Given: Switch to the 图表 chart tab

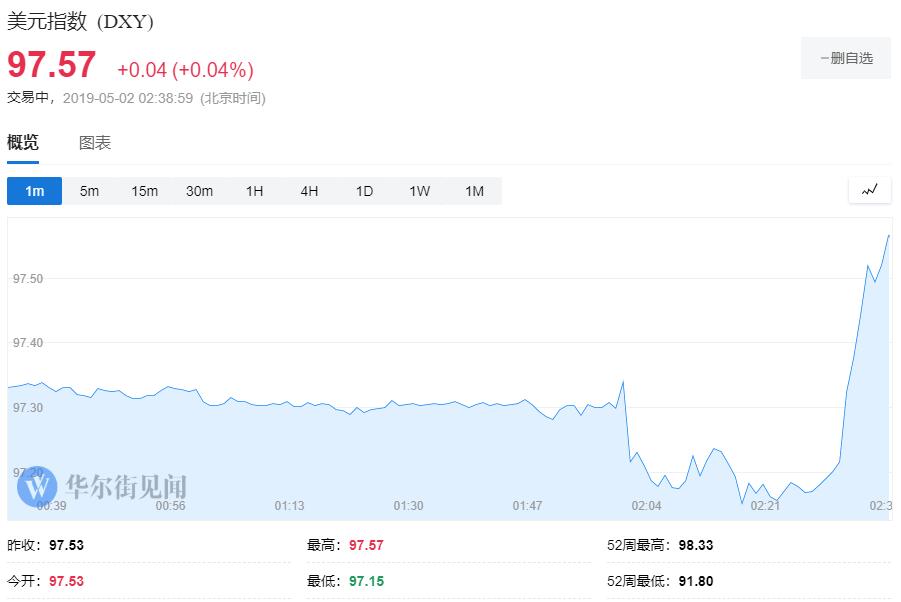Looking at the screenshot, I should pyautogui.click(x=95, y=143).
